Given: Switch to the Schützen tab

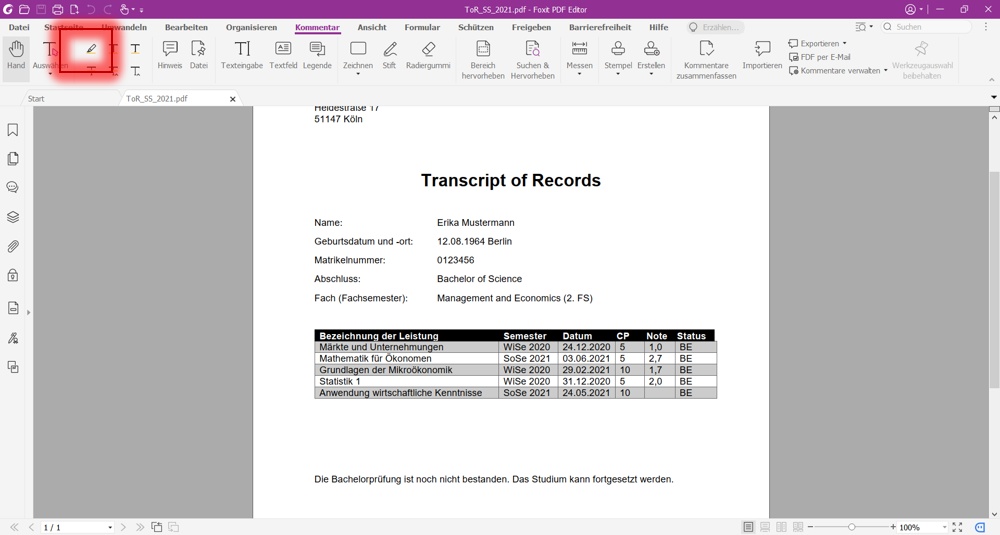Looking at the screenshot, I should [476, 27].
